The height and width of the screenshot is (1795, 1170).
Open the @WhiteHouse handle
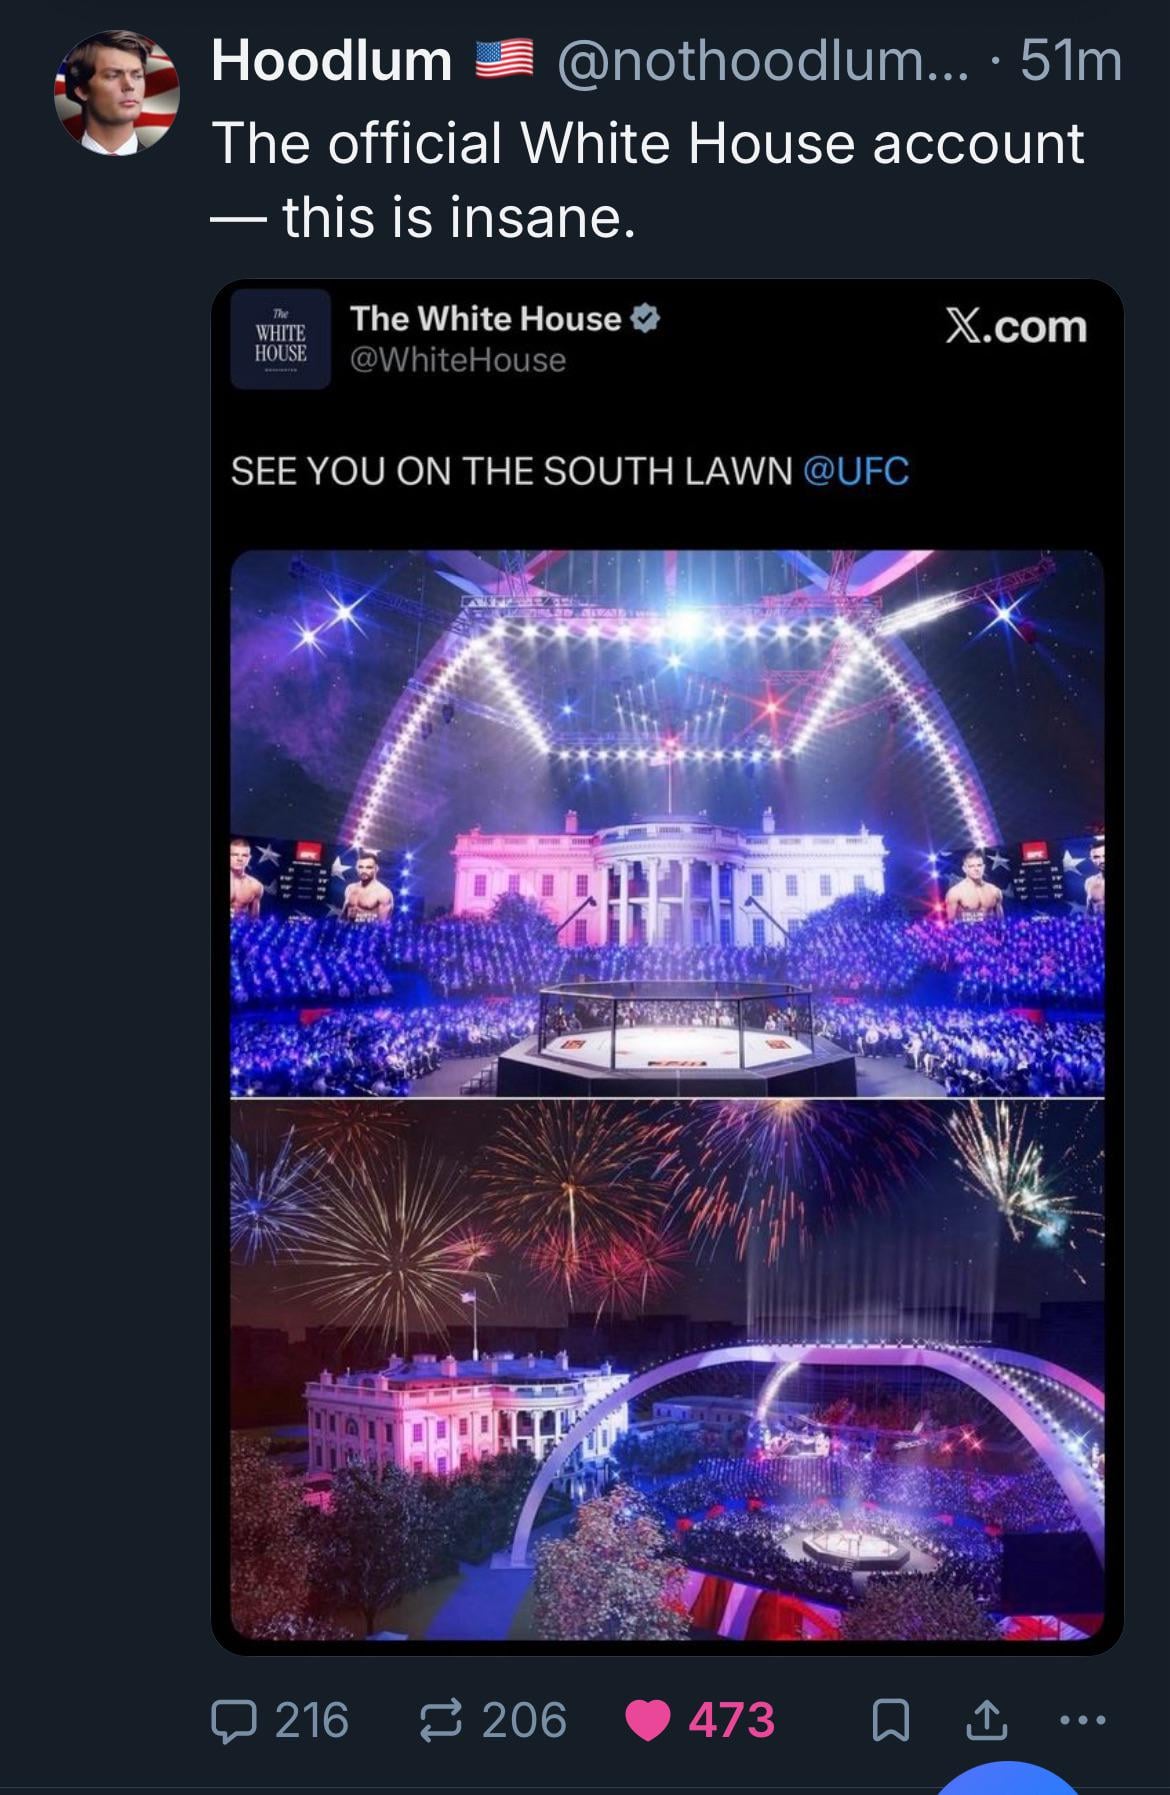[x=458, y=360]
